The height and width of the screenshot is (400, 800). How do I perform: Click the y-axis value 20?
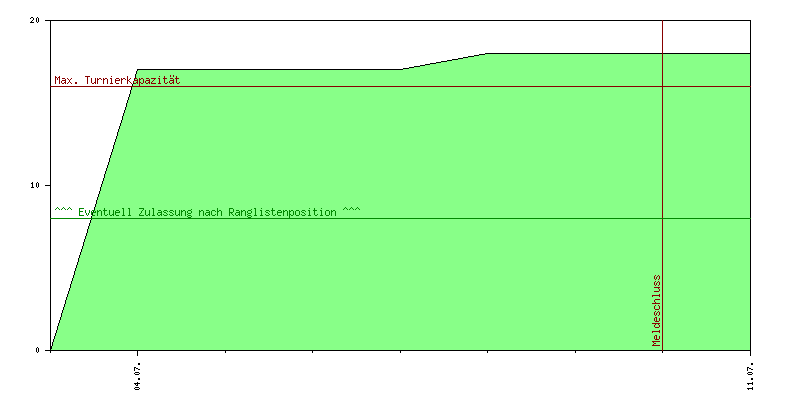click(x=37, y=21)
